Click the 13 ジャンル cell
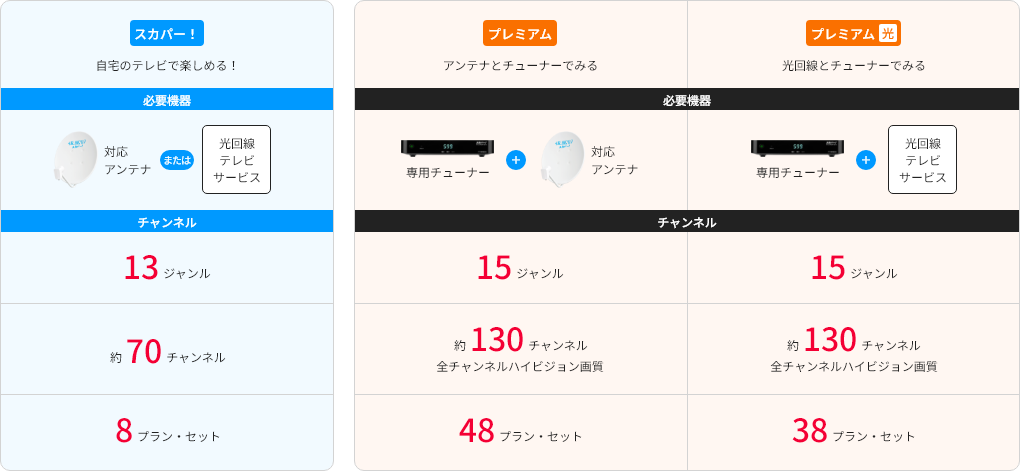 click(167, 268)
